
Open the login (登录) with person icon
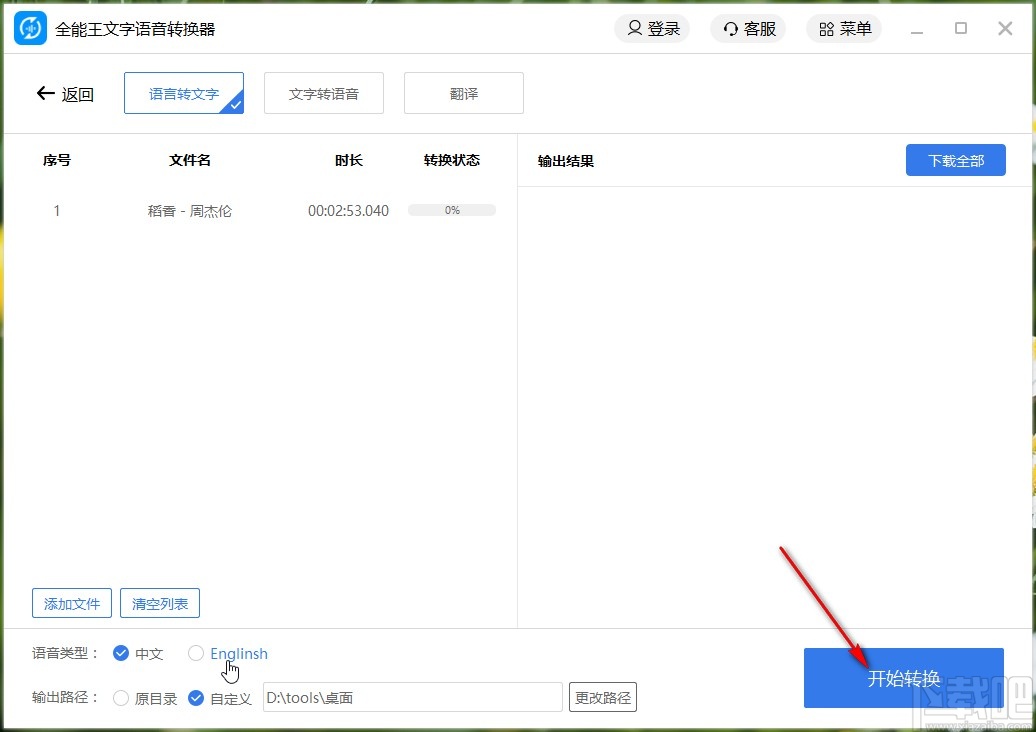click(x=652, y=28)
